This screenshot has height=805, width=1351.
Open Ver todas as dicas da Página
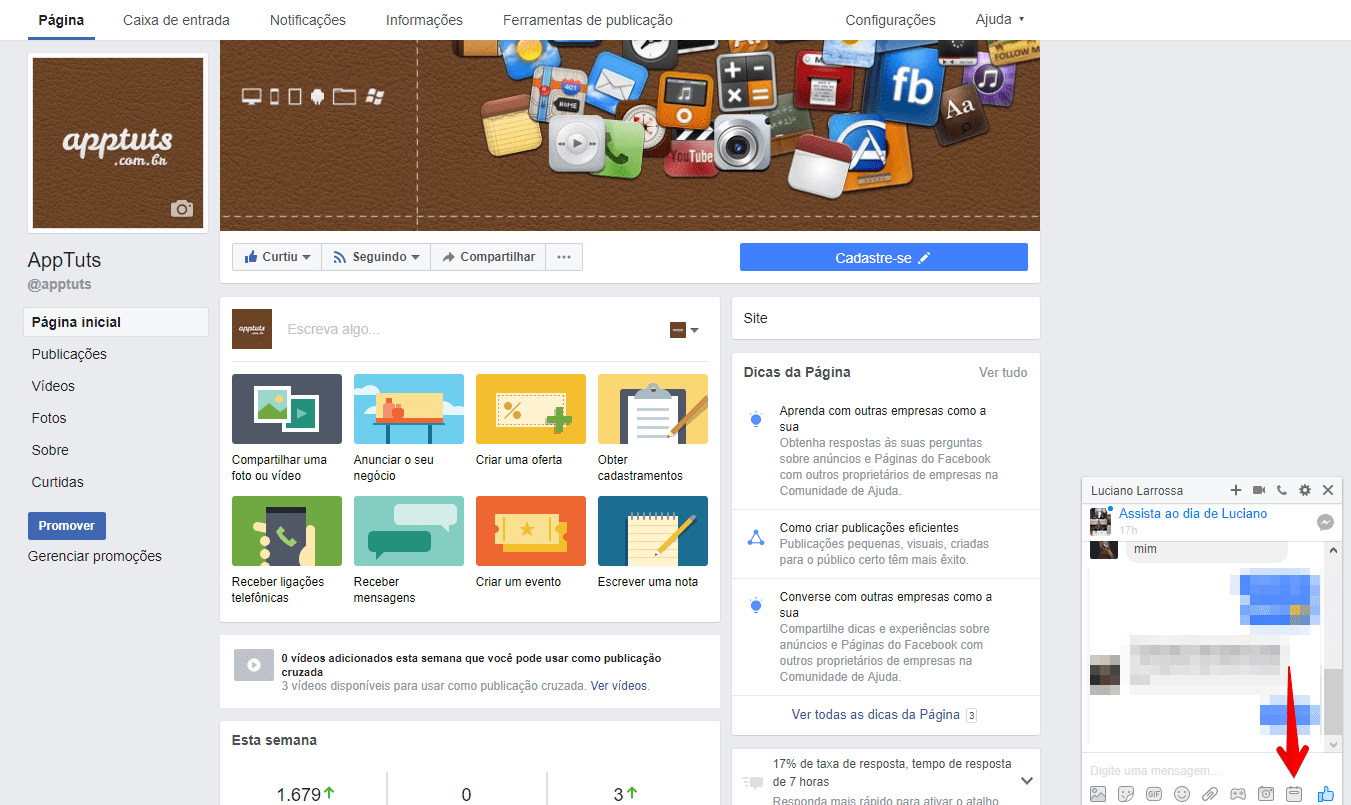(x=875, y=715)
